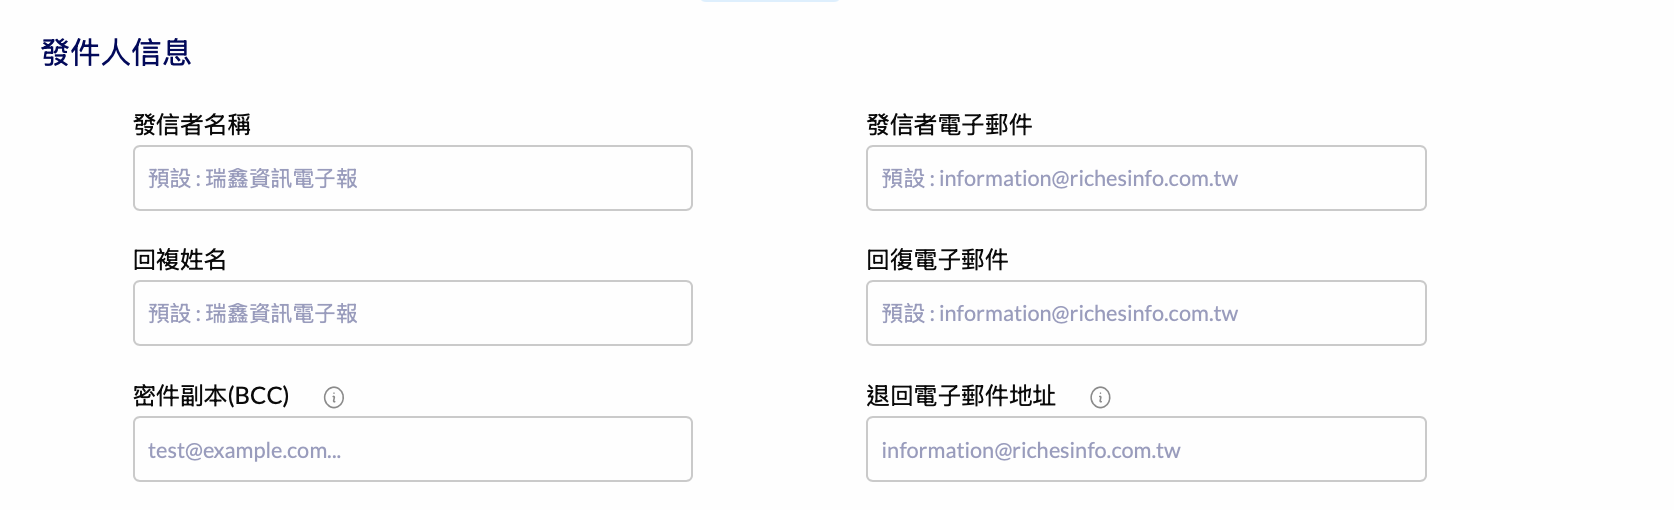The image size is (1674, 510).
Task: Focus the 發信者名稱 input field
Action: tap(413, 178)
